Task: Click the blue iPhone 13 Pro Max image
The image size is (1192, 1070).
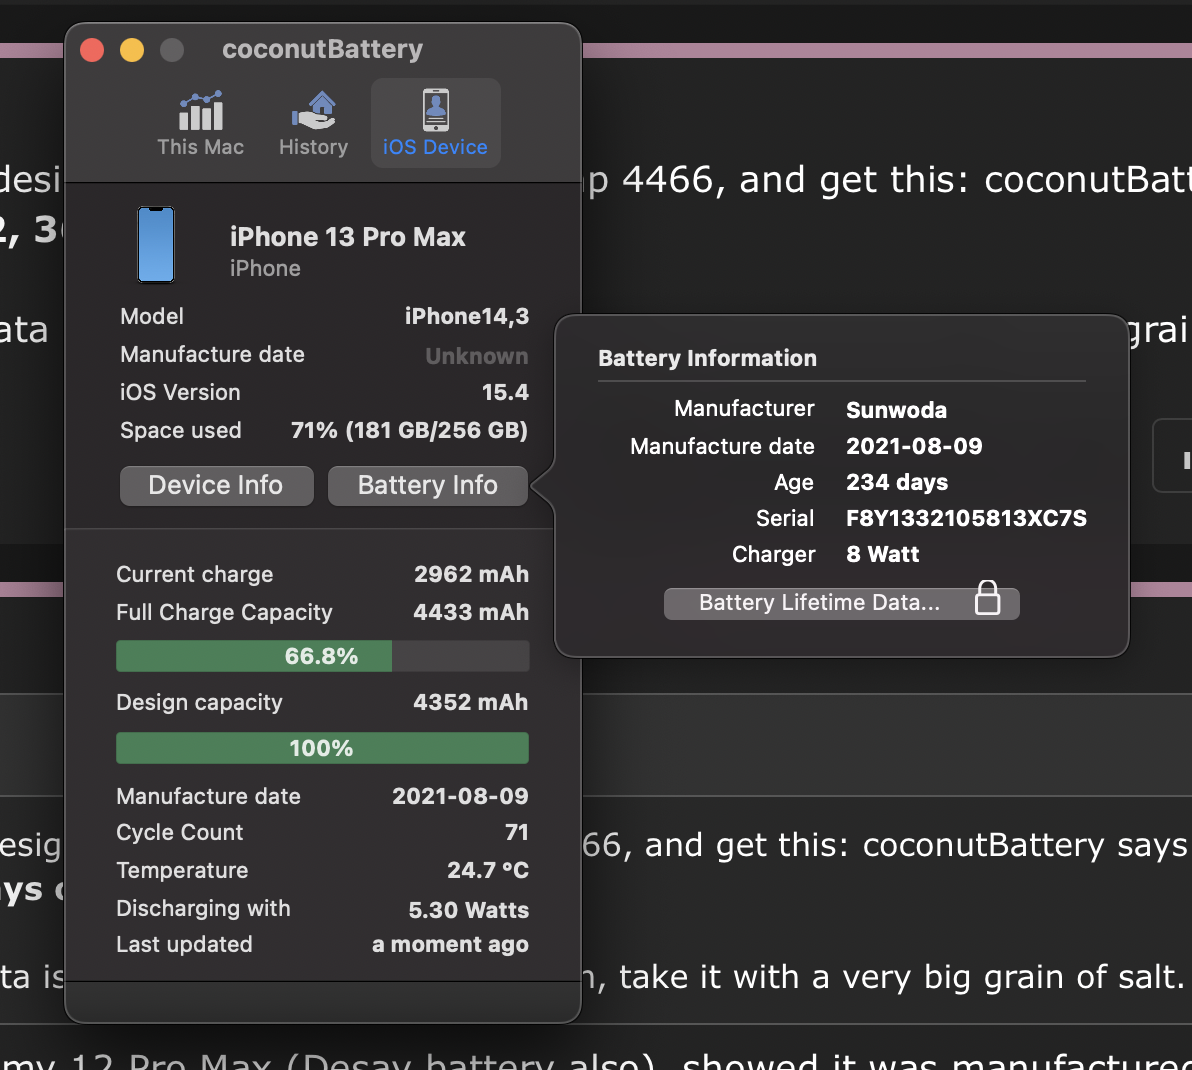Action: coord(156,245)
